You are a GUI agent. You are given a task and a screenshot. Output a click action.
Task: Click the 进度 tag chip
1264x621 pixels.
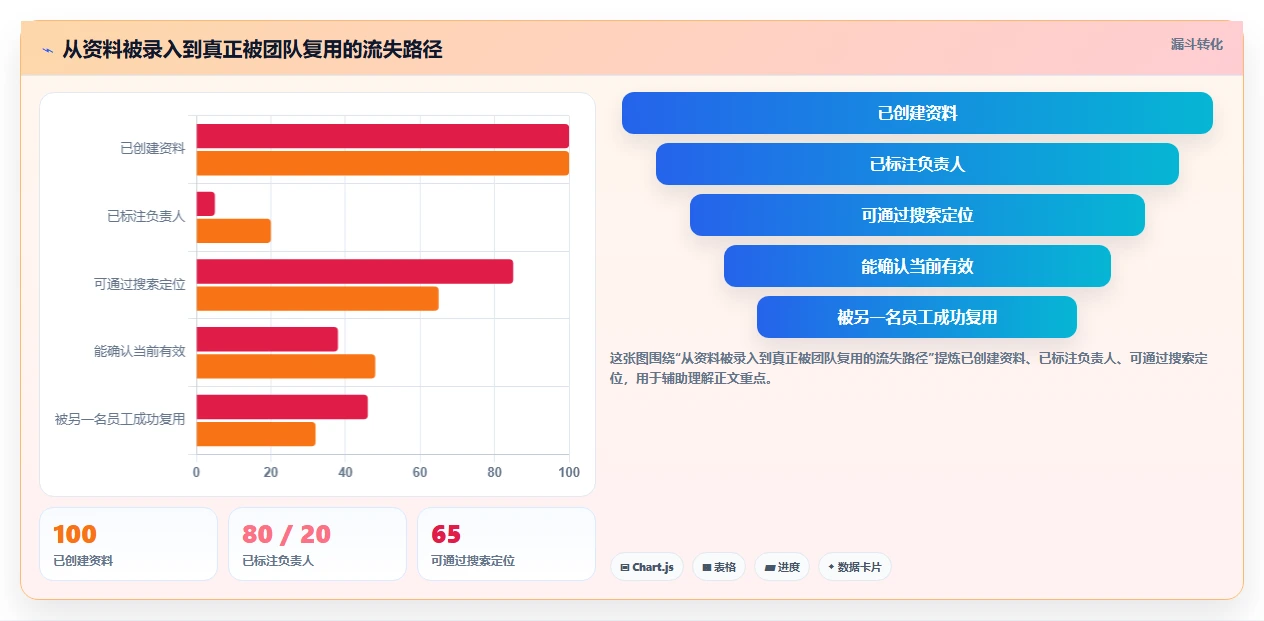(782, 567)
